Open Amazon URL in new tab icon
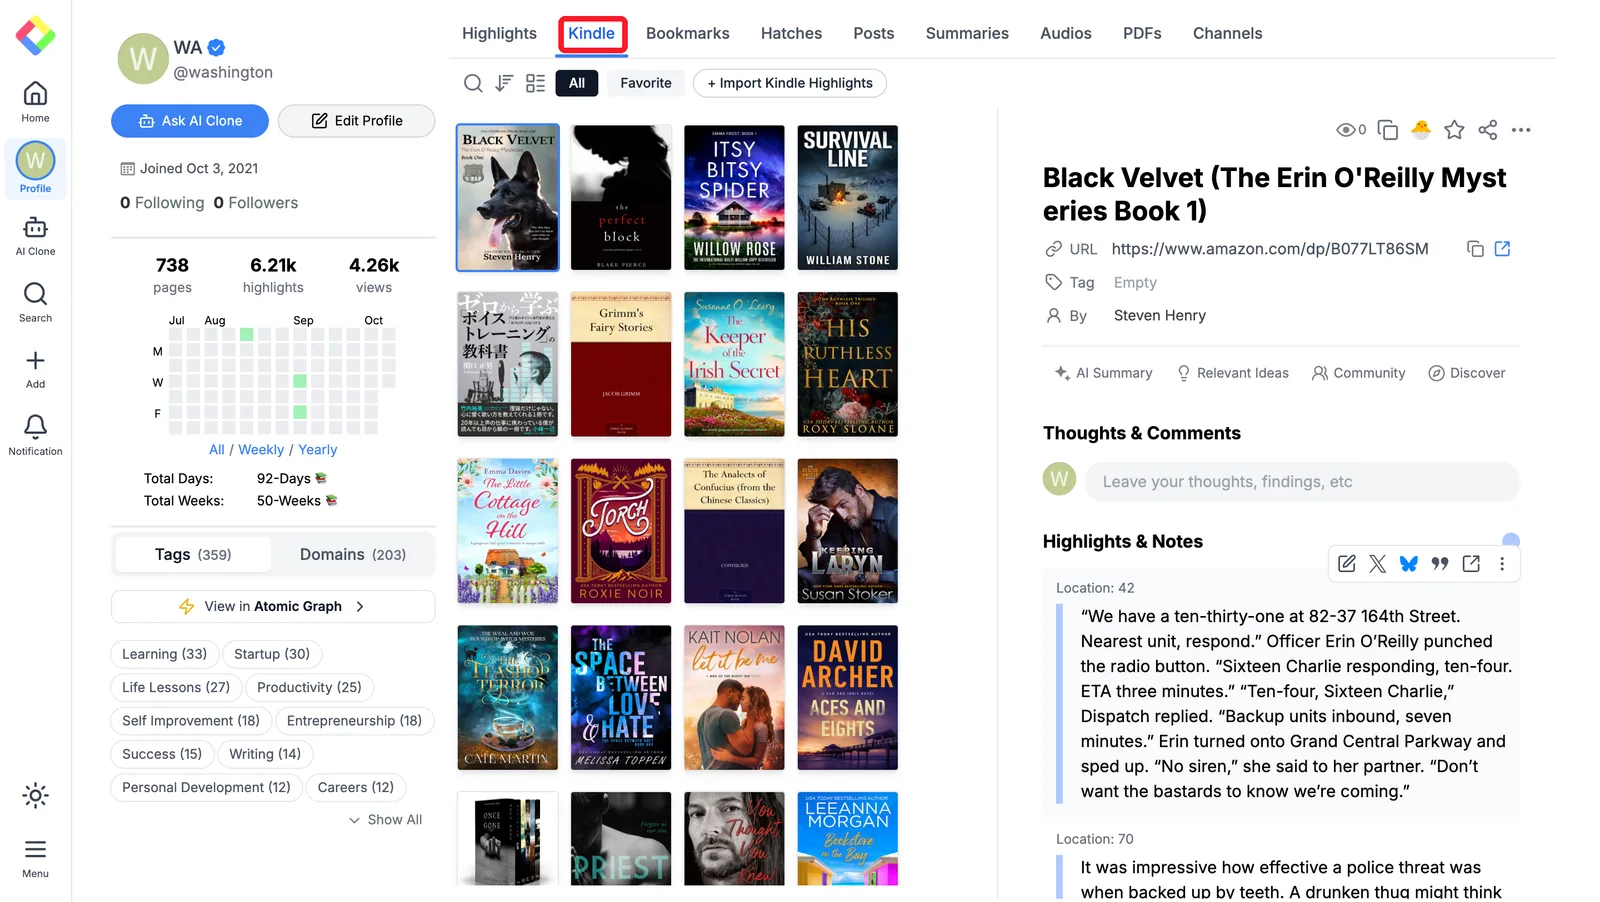 [1502, 249]
